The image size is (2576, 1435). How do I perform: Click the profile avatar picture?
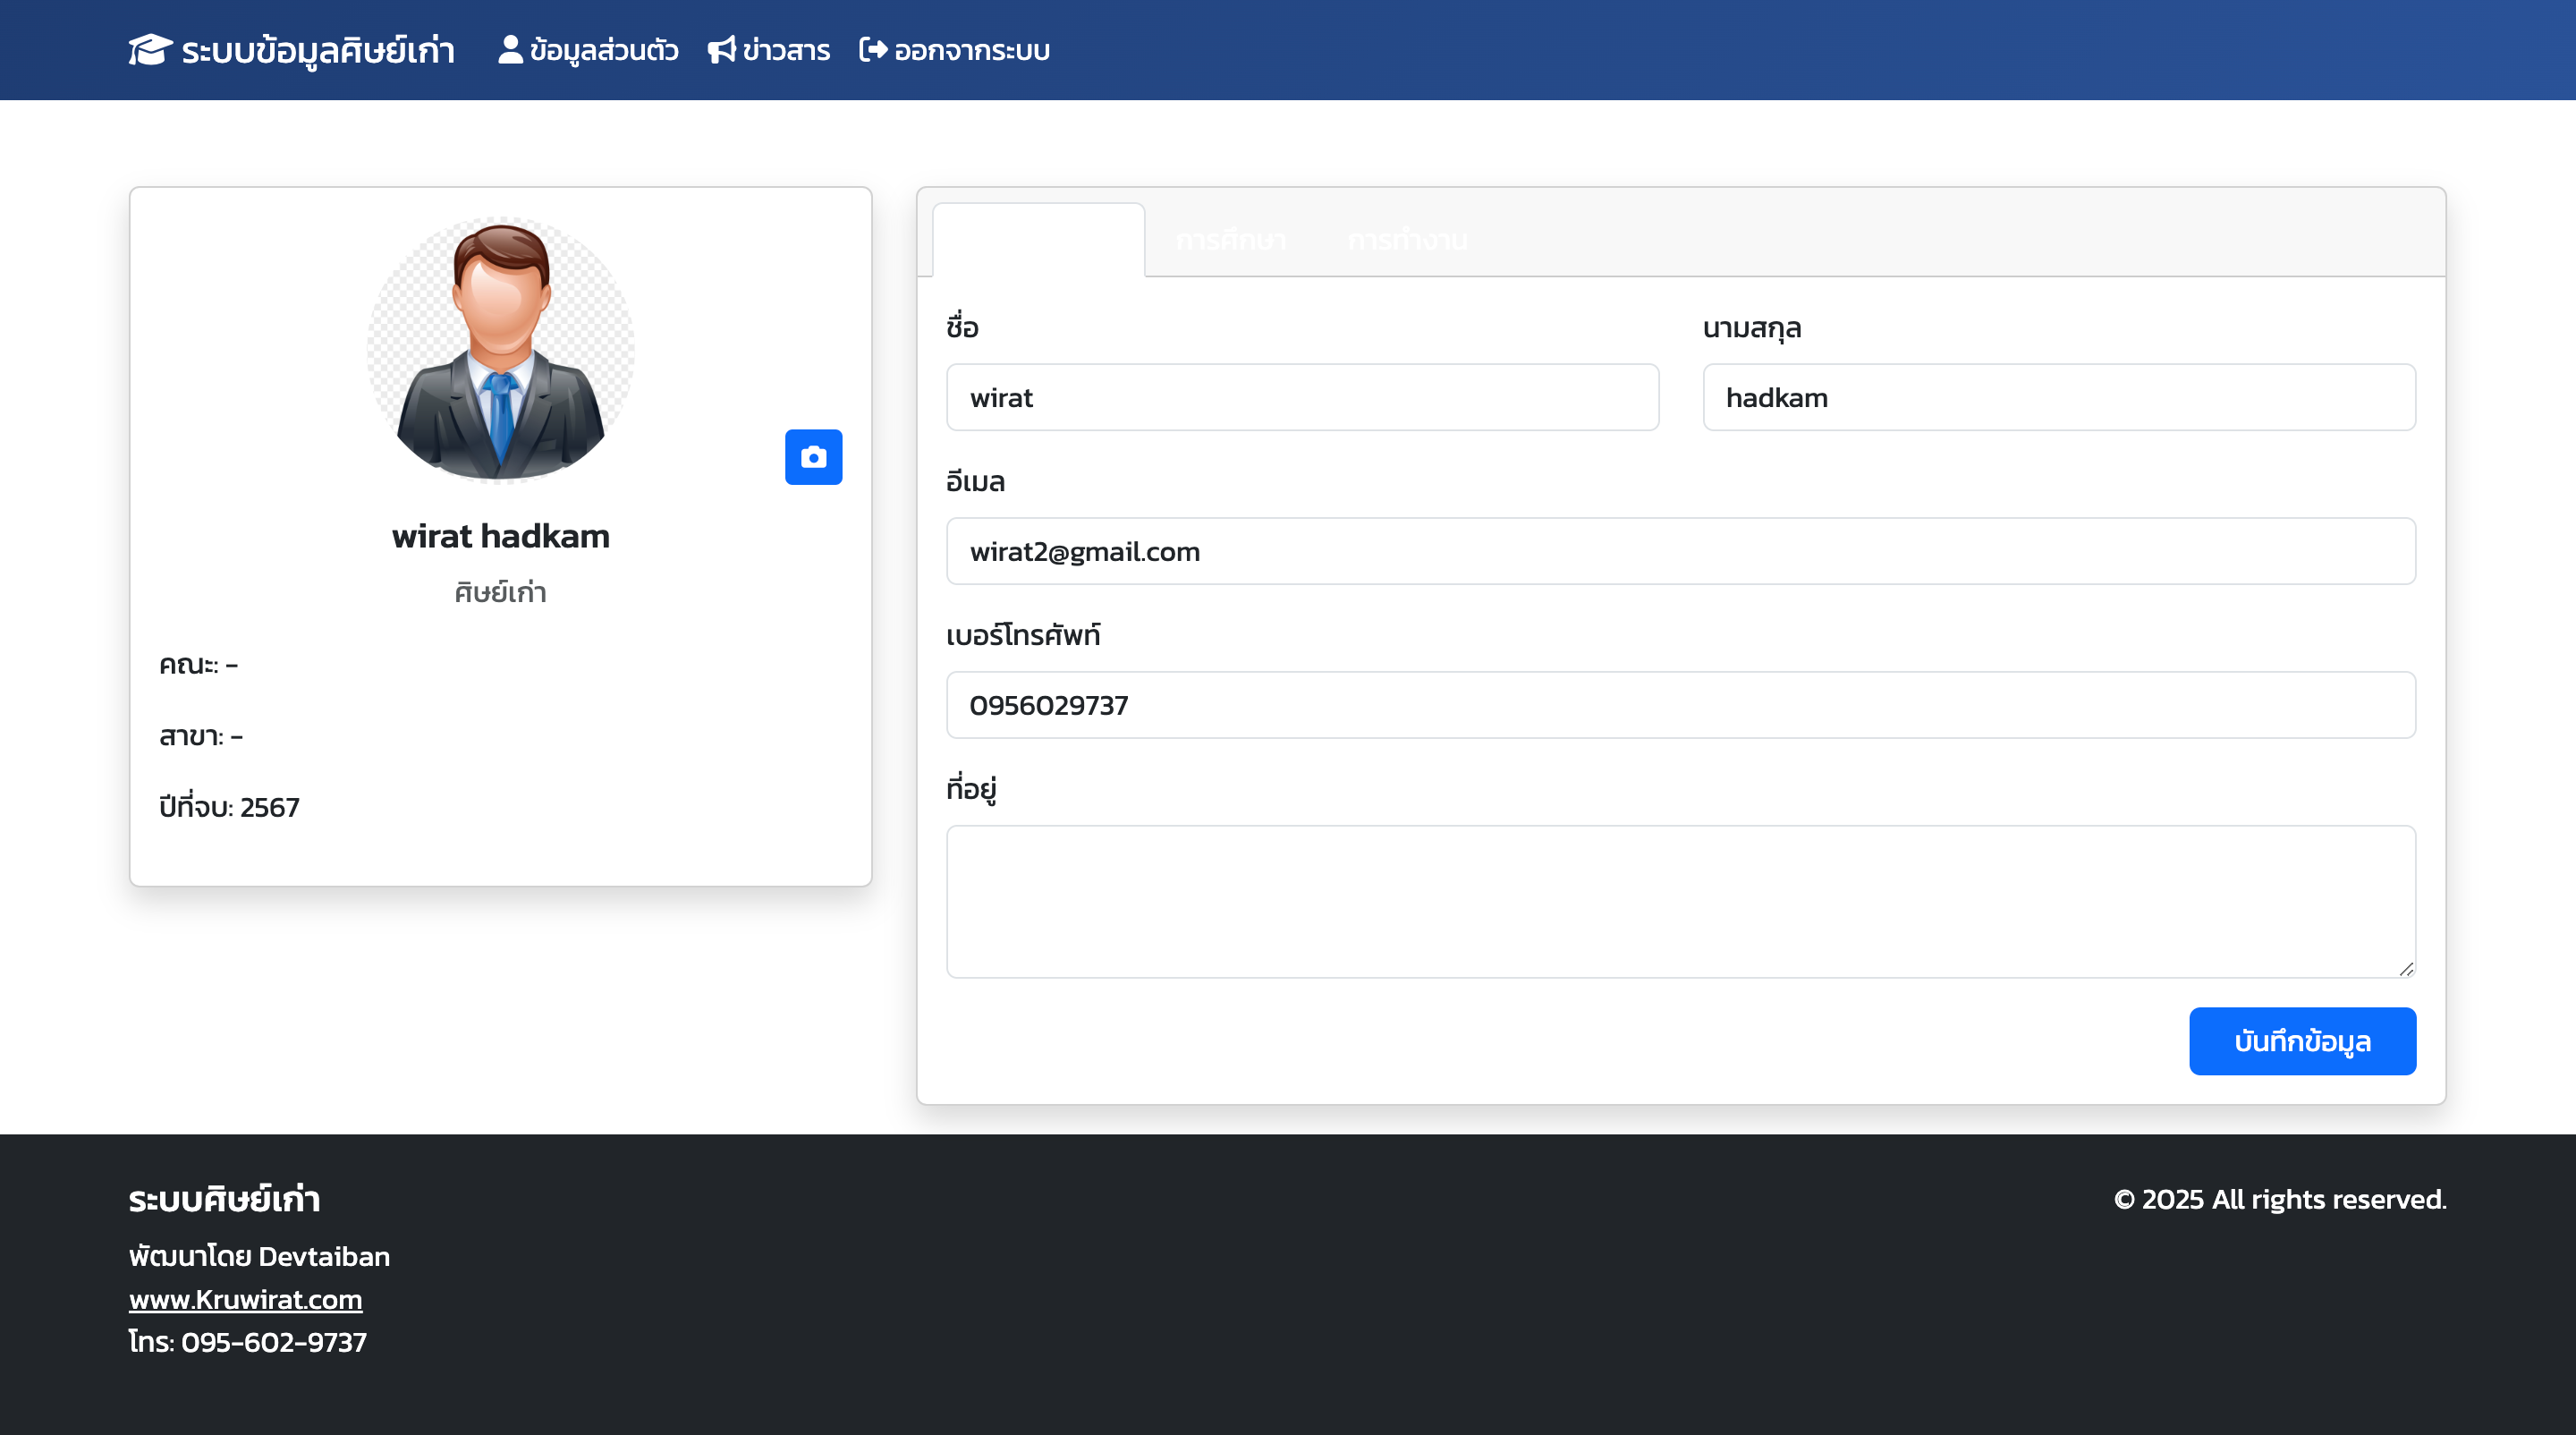pyautogui.click(x=500, y=350)
